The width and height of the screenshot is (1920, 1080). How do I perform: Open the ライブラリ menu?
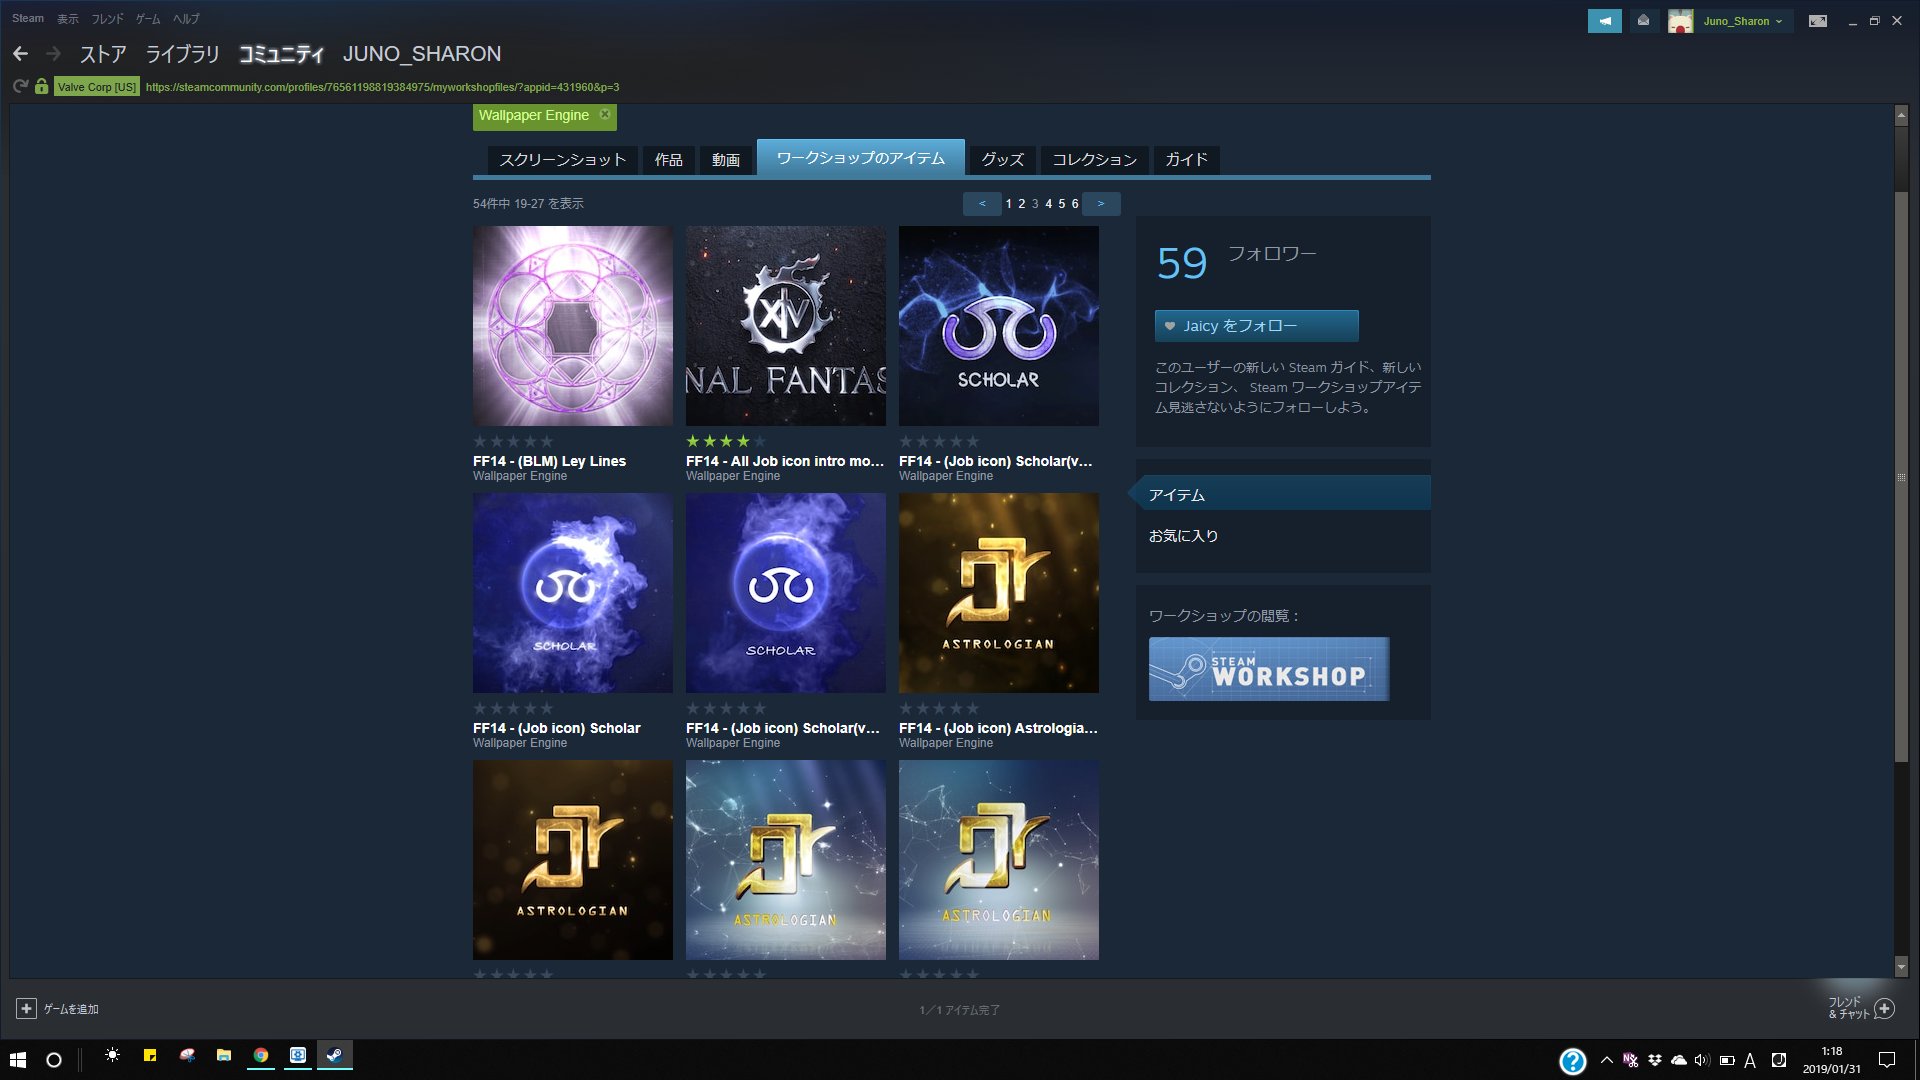[182, 54]
